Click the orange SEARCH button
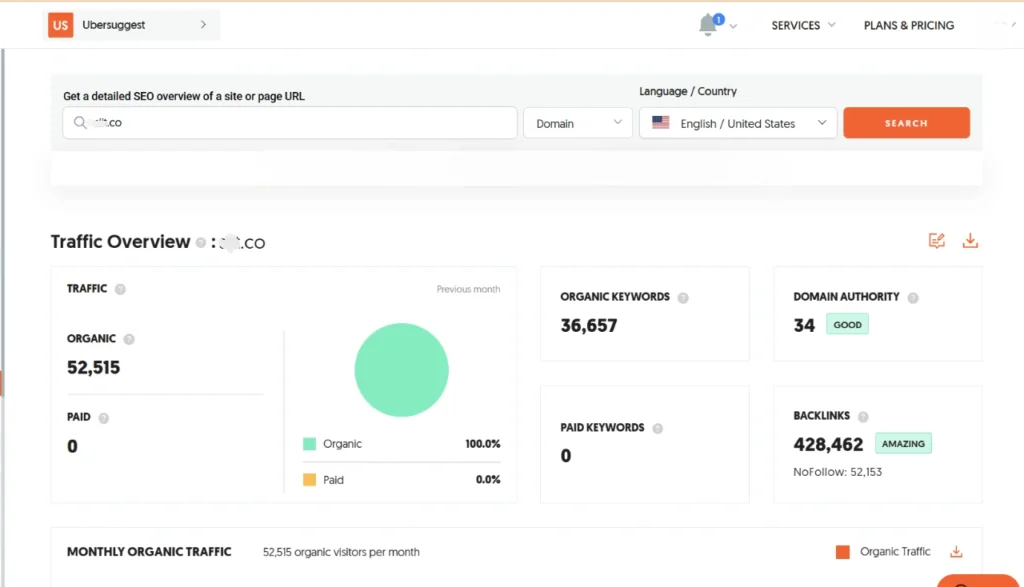Viewport: 1024px width, 587px height. pyautogui.click(x=906, y=123)
